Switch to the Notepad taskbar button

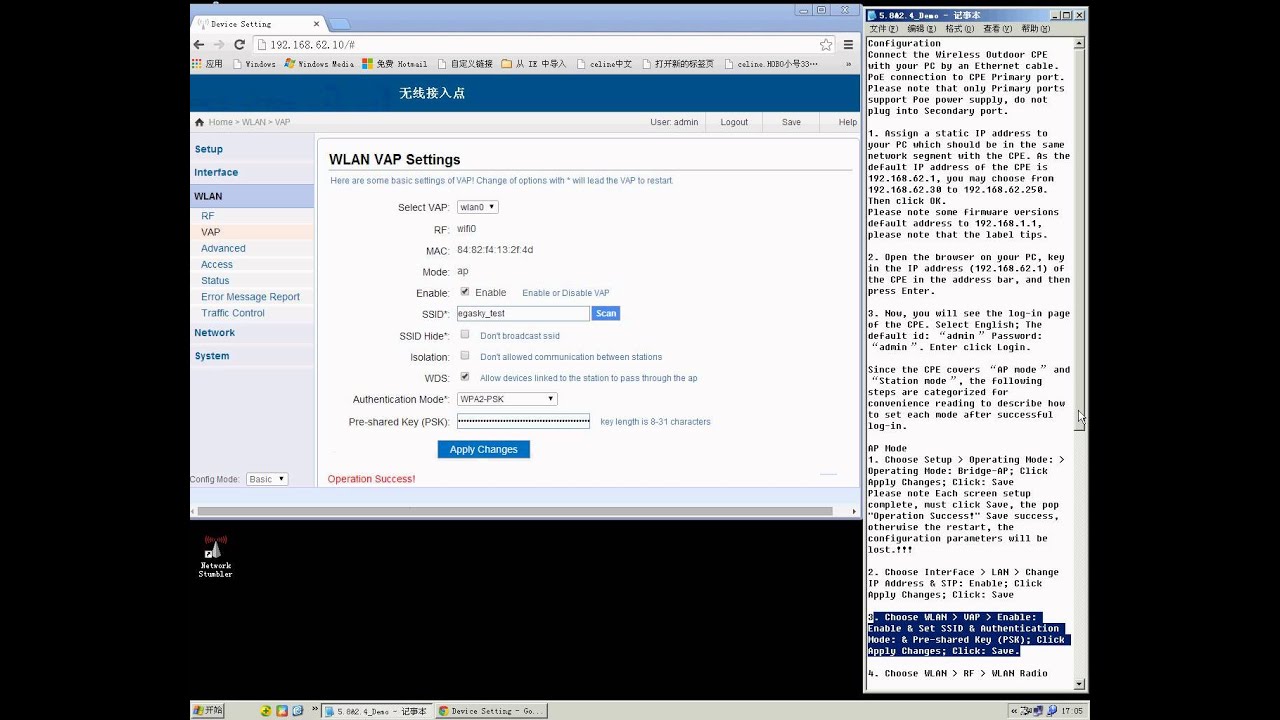tap(377, 711)
